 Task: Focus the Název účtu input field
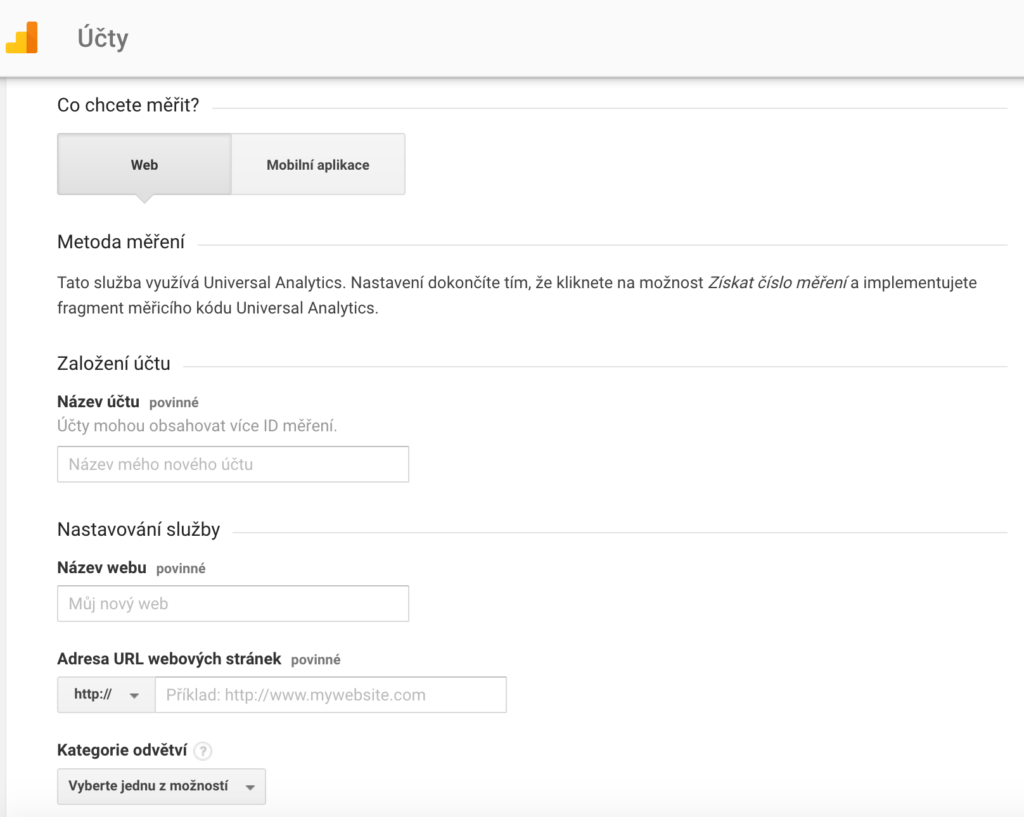(233, 464)
